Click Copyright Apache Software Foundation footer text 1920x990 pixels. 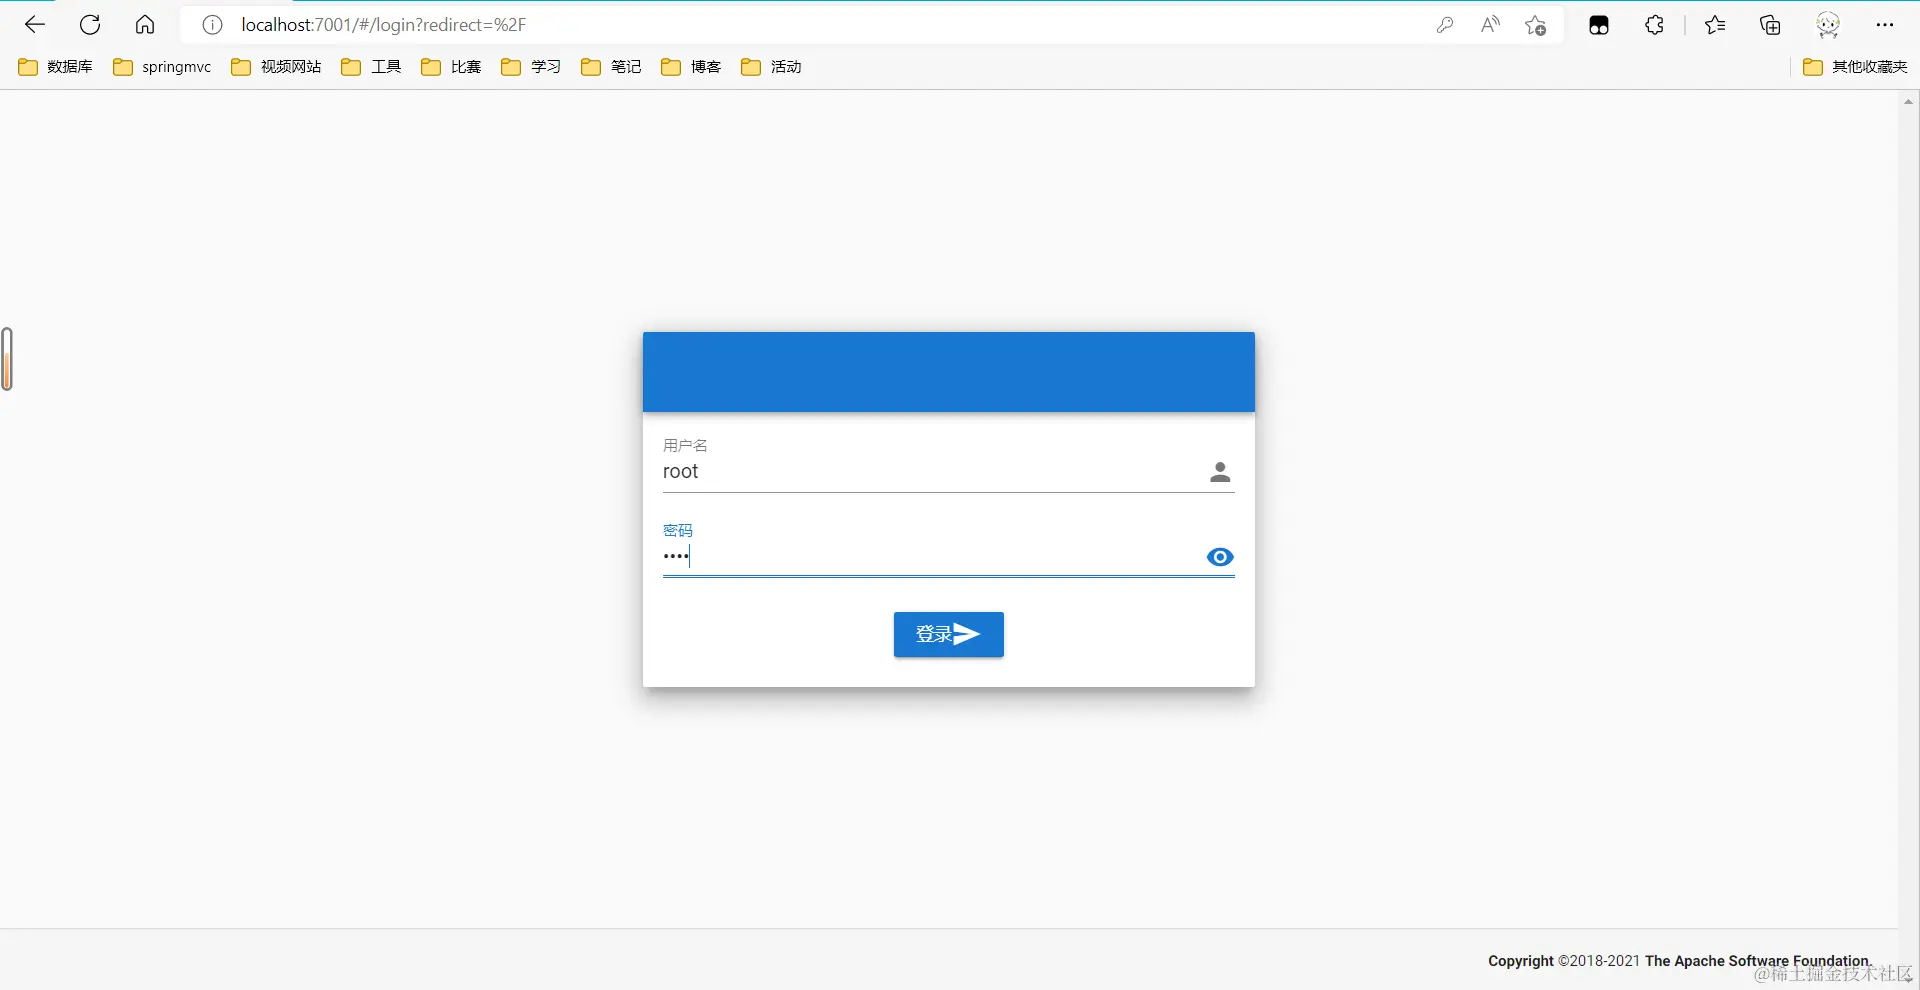[x=1680, y=961]
